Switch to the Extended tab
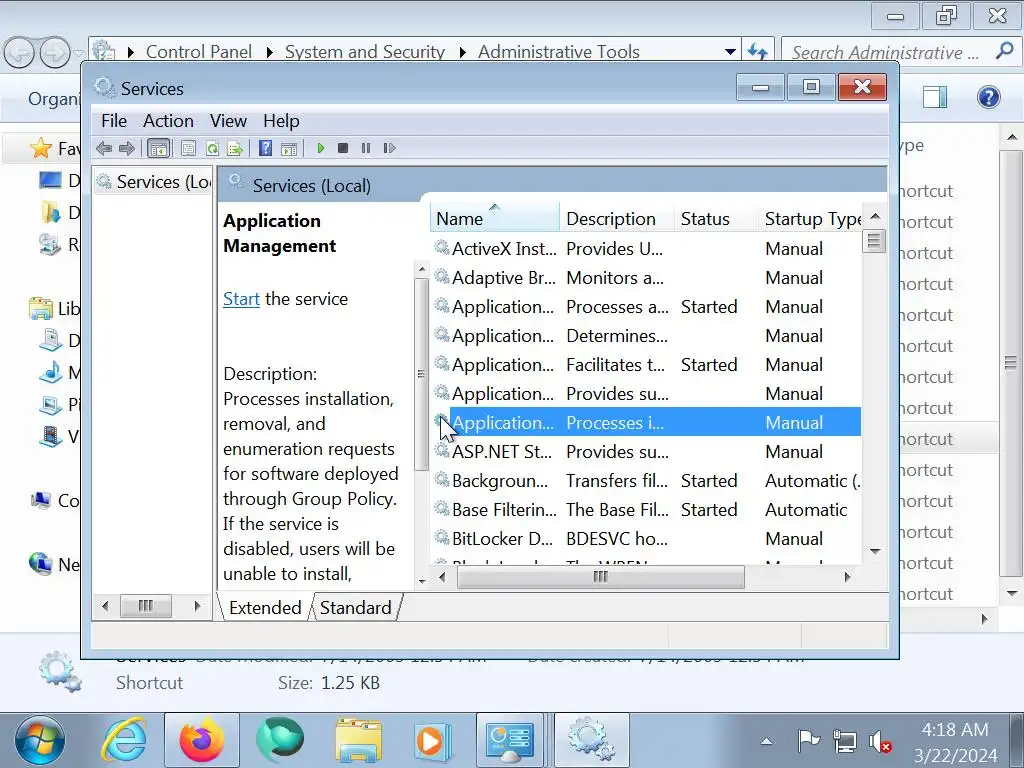 [264, 608]
